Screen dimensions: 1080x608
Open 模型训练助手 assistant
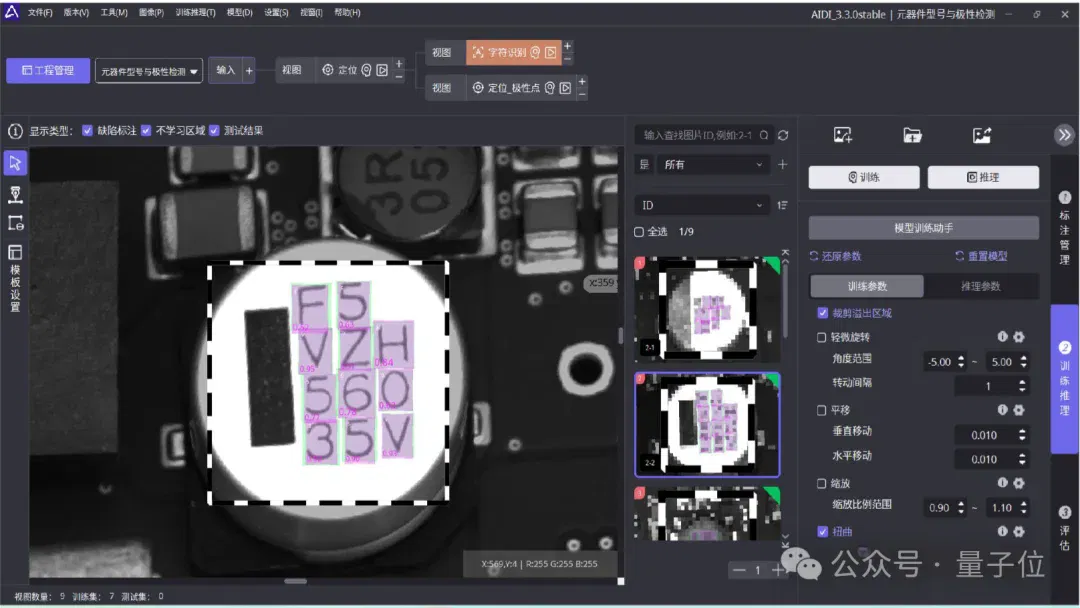[x=924, y=228]
